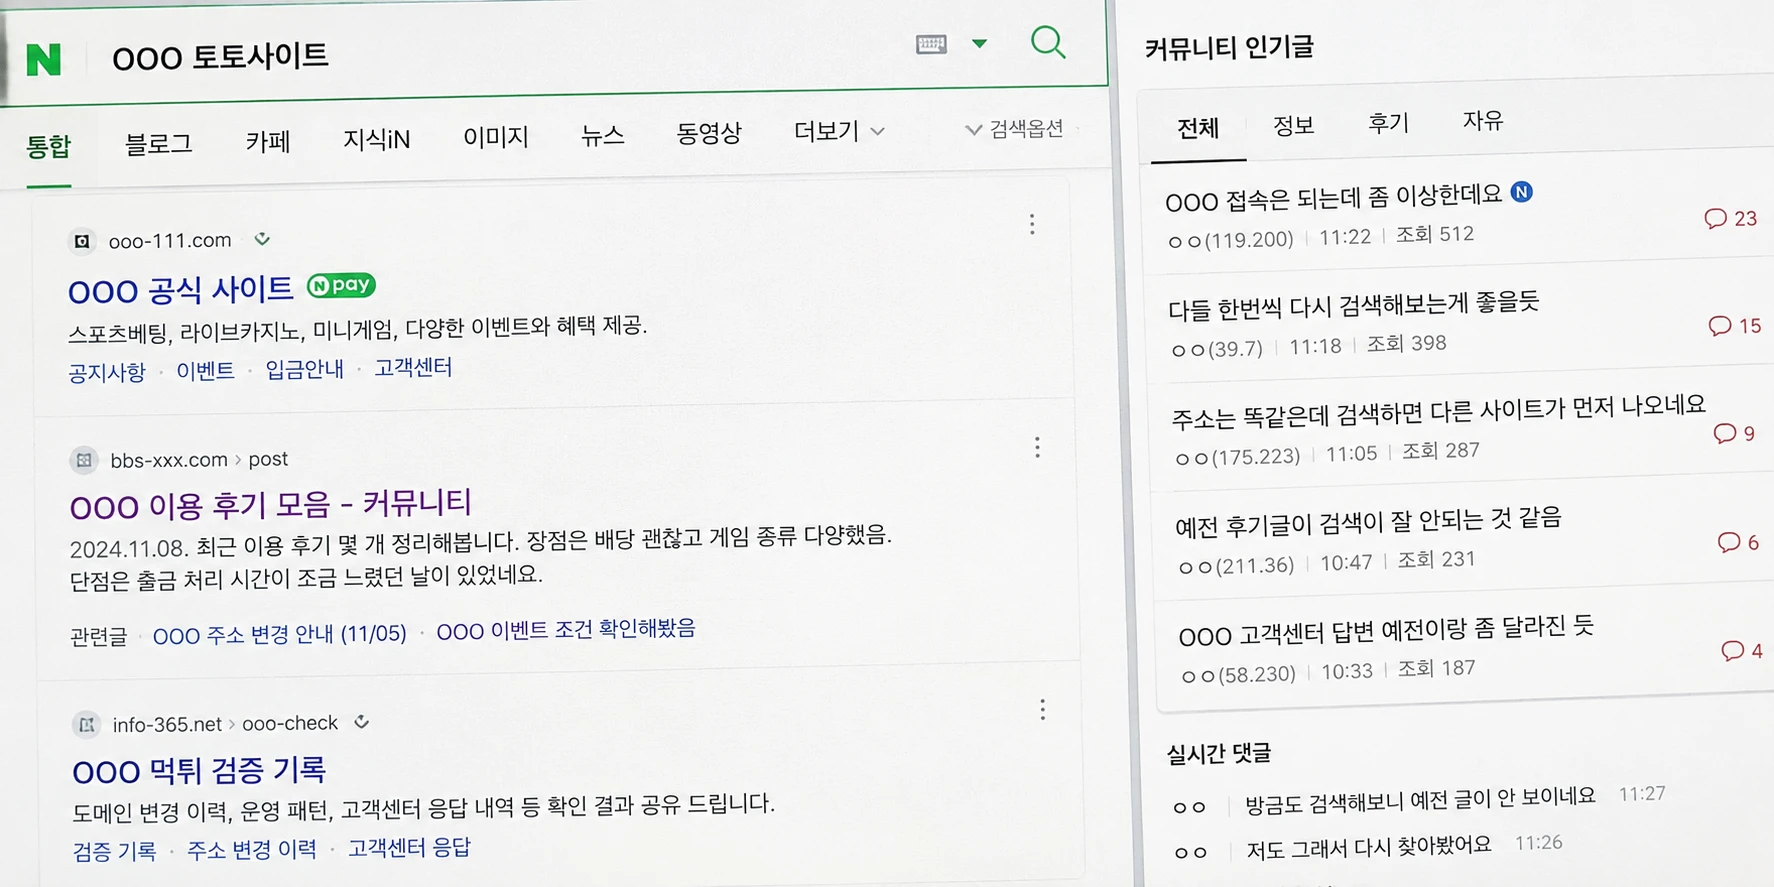Open the 주소 변경 이력 sublink
This screenshot has width=1774, height=887.
coord(251,849)
